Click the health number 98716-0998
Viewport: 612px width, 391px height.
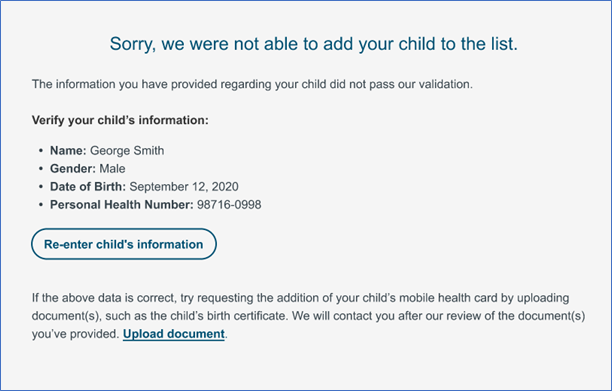point(229,204)
